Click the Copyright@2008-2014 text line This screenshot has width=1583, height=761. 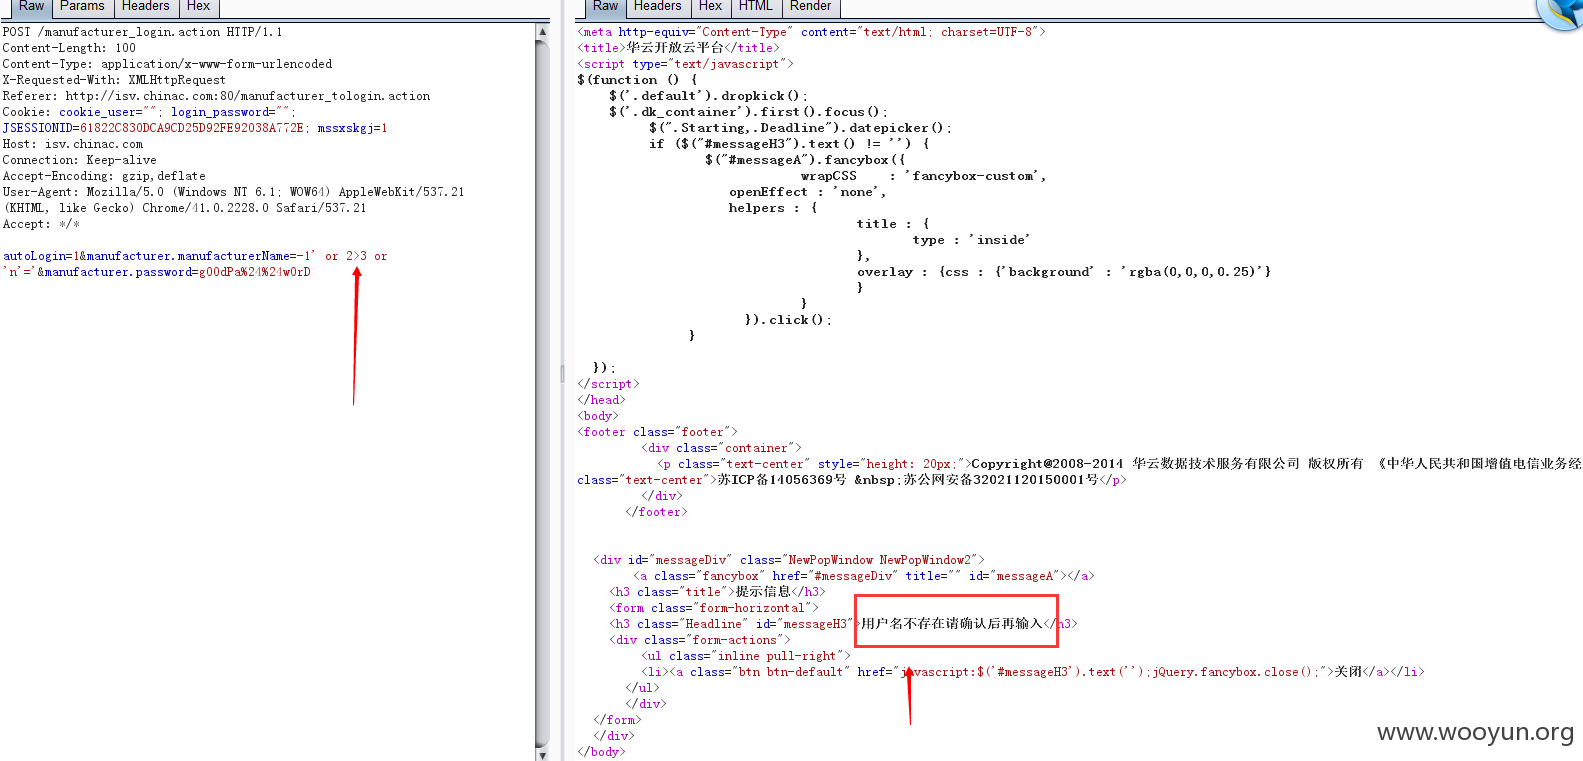(x=1120, y=464)
